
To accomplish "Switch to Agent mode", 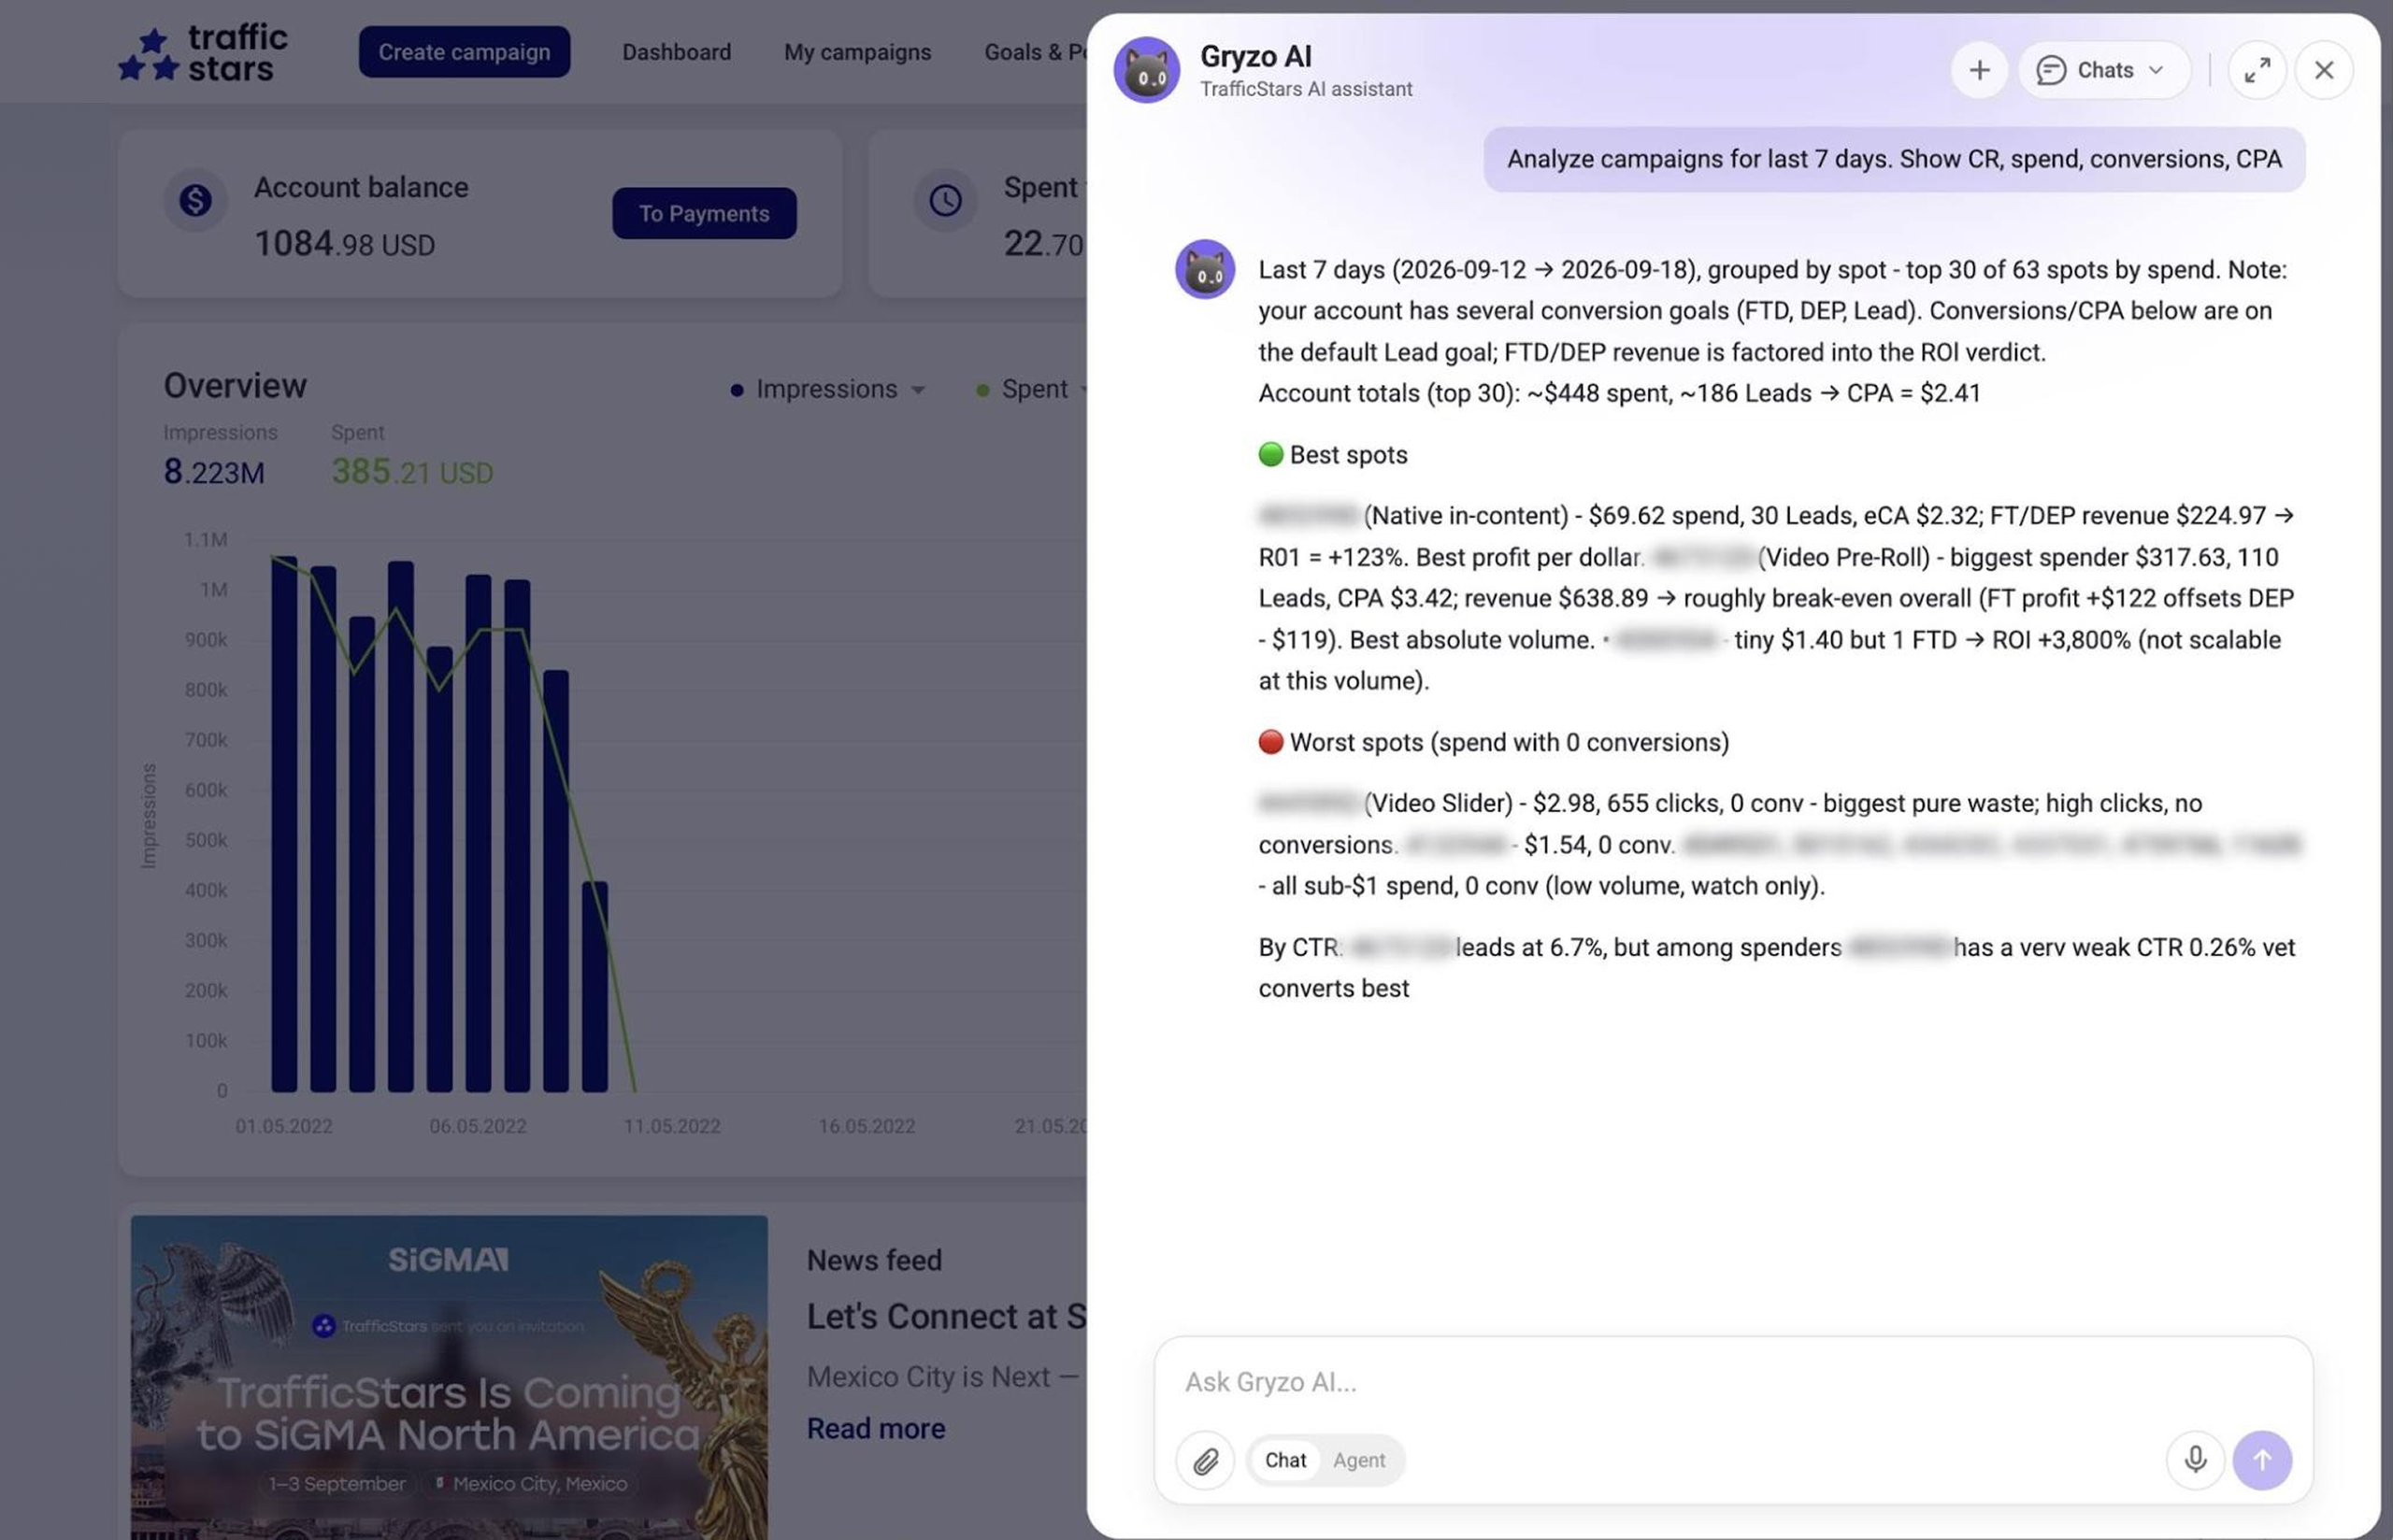I will [x=1359, y=1460].
